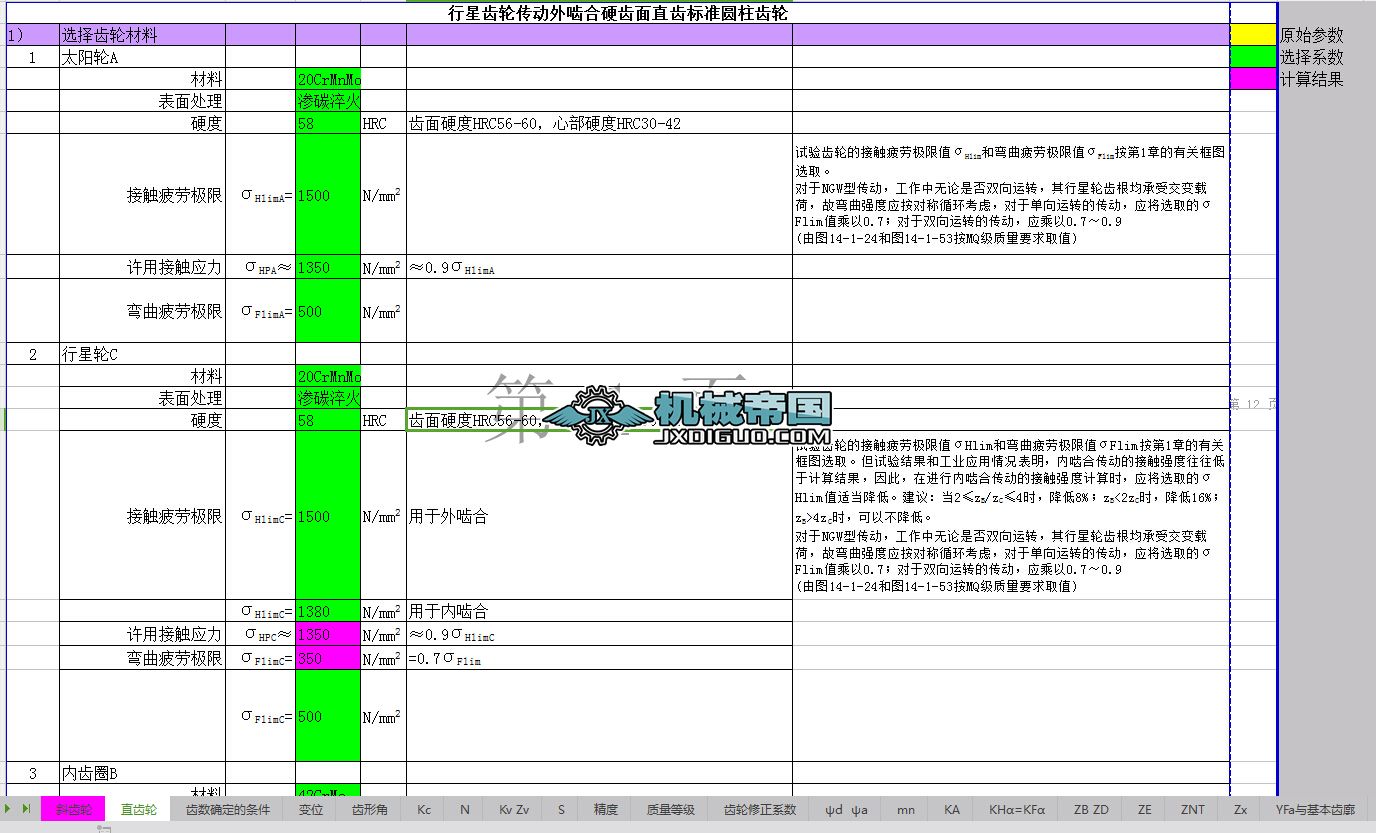Click the 渗碳淬火 cell under 太阳轮A
The image size is (1376, 833).
(x=328, y=101)
